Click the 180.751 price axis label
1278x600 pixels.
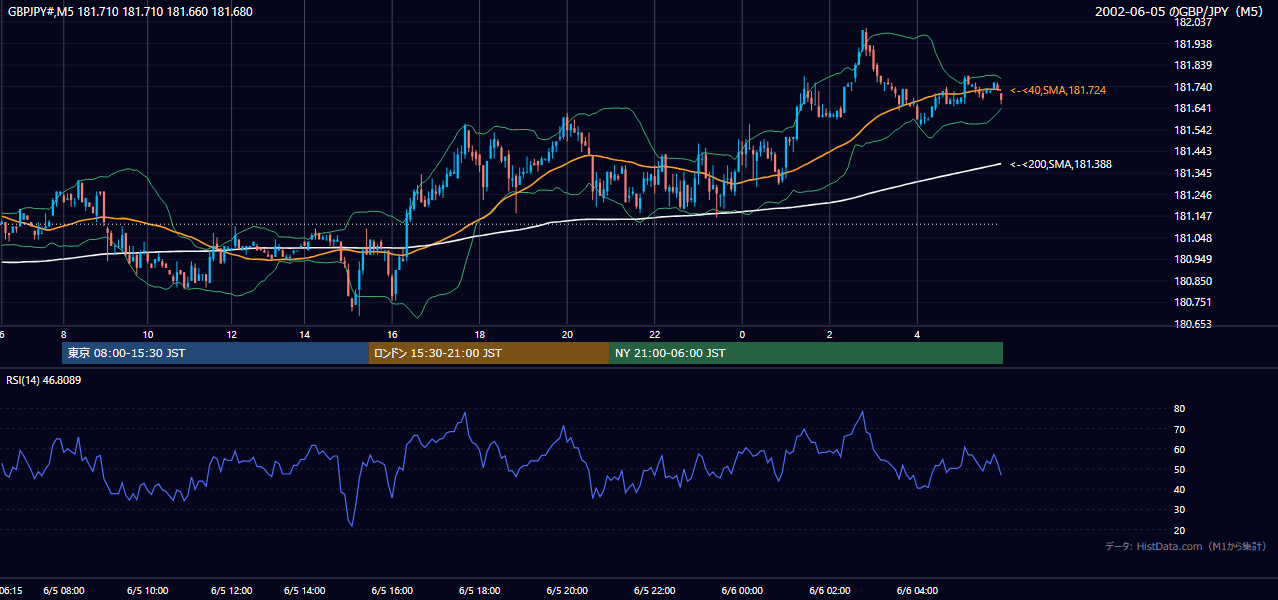tap(1192, 302)
